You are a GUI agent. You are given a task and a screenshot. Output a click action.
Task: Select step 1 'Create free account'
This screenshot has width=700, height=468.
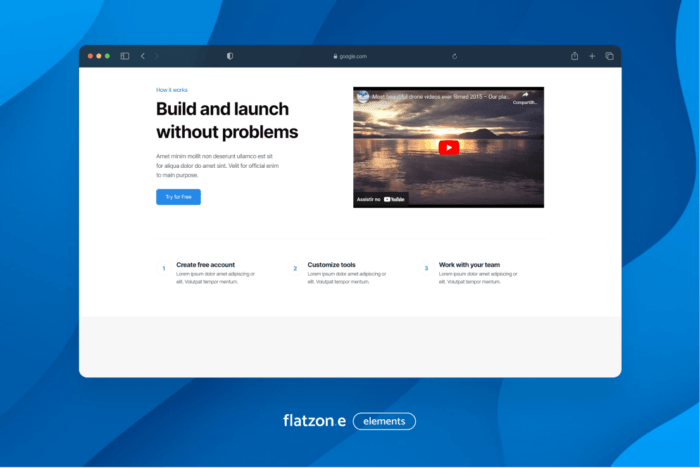pyautogui.click(x=205, y=265)
